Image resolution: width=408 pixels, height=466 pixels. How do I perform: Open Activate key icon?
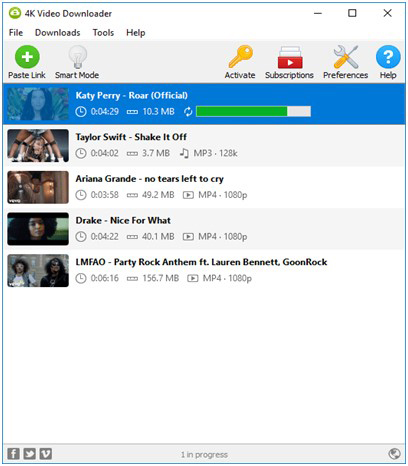click(240, 57)
